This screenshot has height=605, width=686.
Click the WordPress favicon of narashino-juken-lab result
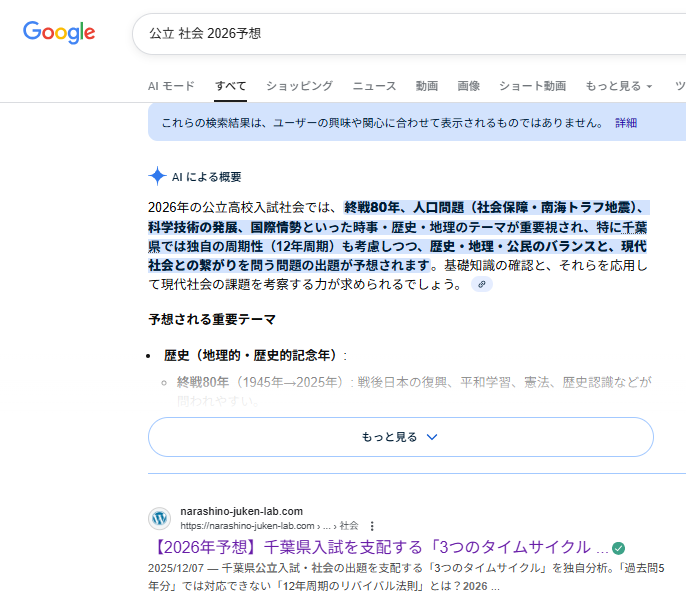pyautogui.click(x=160, y=518)
